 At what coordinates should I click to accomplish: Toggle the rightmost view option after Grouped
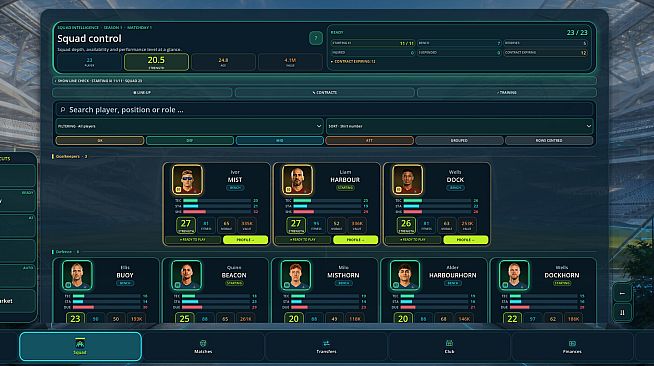click(549, 140)
